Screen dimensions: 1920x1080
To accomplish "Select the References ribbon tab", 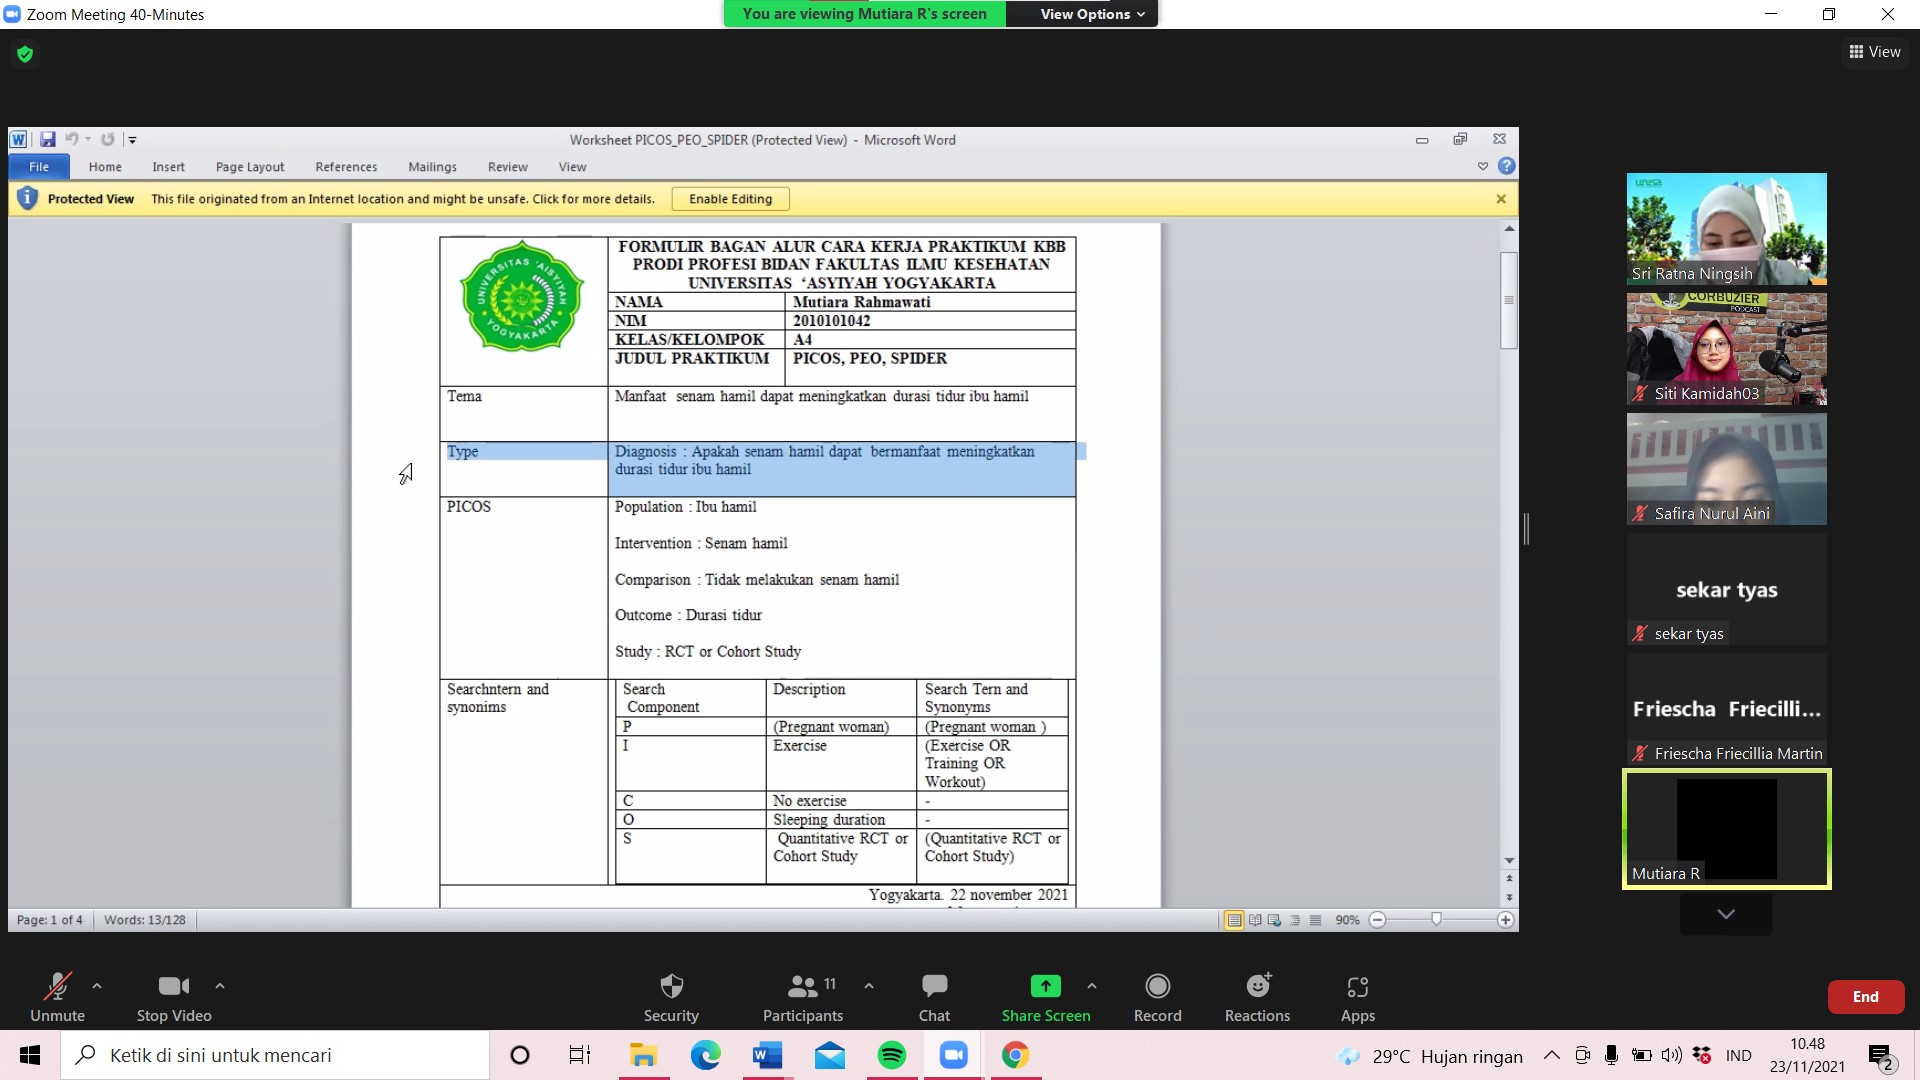I will (345, 166).
